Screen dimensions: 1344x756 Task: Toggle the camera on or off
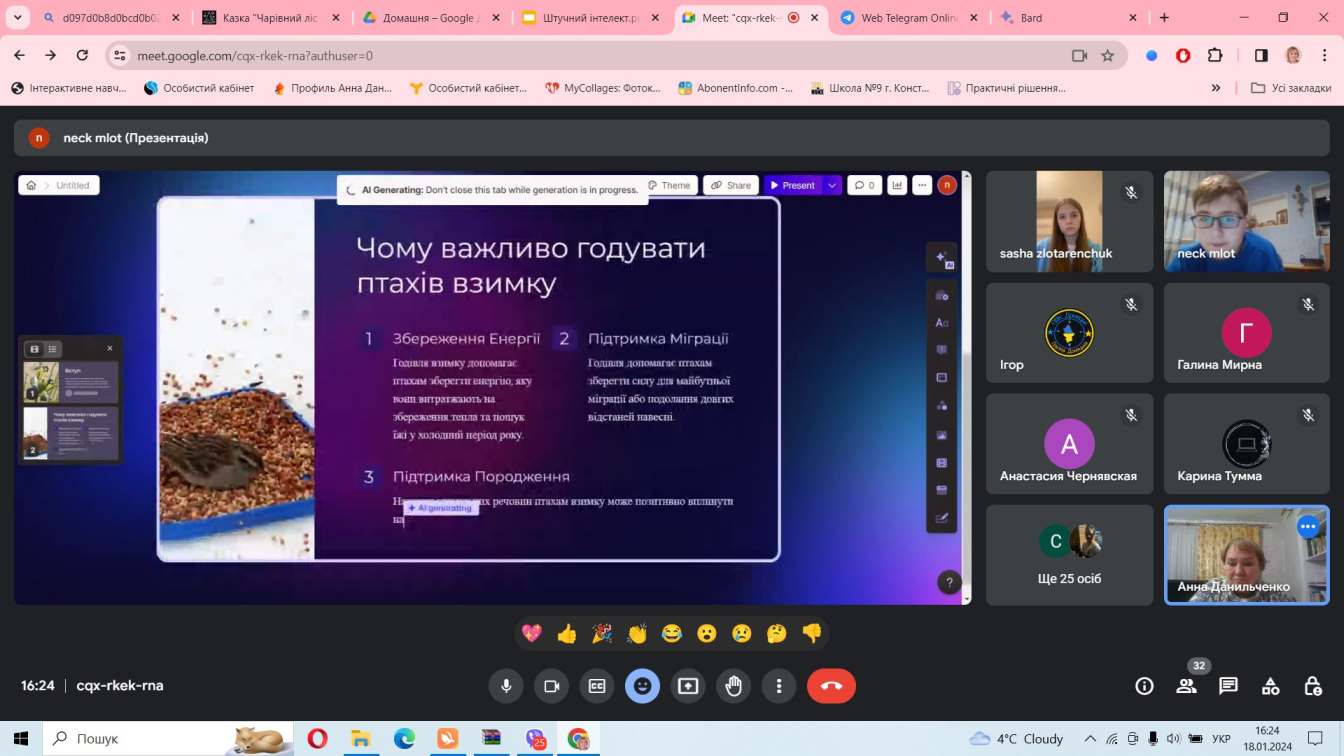coord(551,686)
